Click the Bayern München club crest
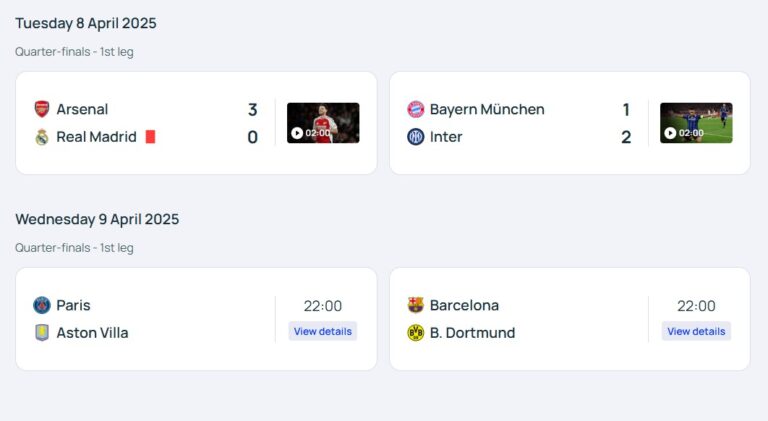Viewport: 768px width, 421px height. point(416,109)
